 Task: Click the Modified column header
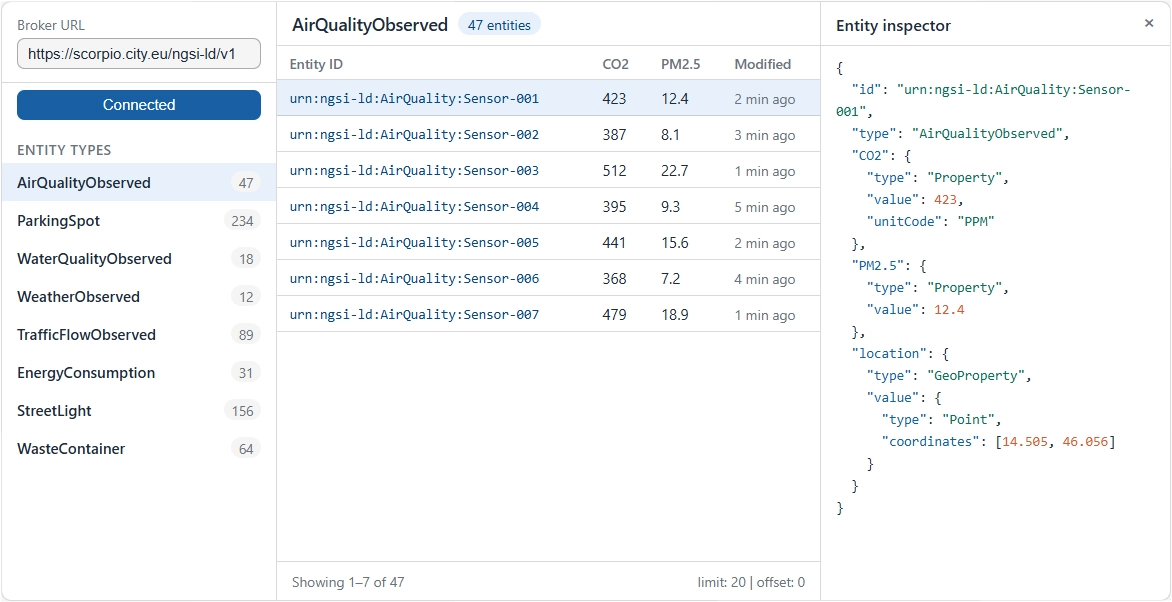762,64
